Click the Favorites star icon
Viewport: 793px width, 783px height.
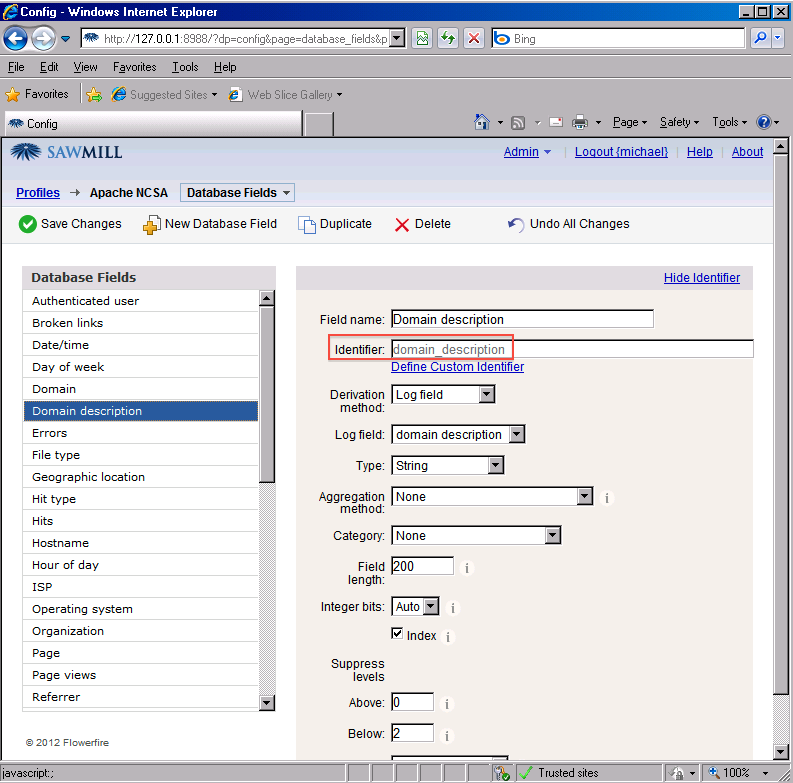coord(13,95)
